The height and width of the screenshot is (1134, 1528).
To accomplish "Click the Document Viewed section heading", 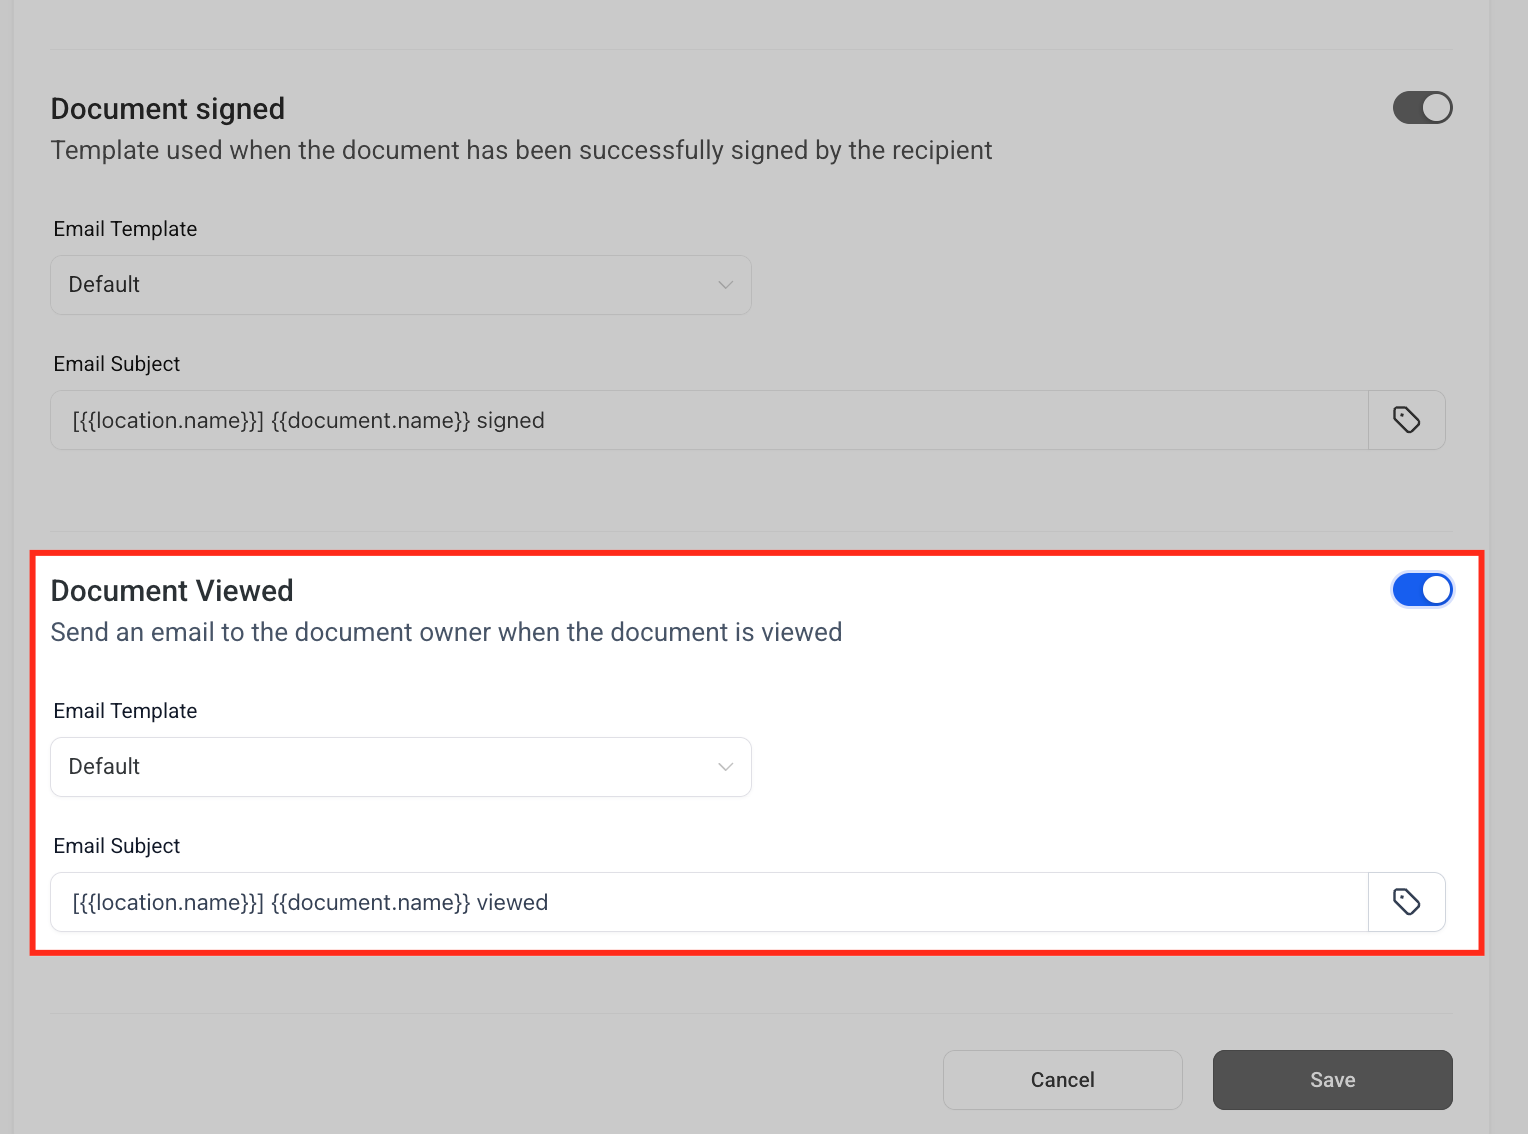I will (172, 591).
